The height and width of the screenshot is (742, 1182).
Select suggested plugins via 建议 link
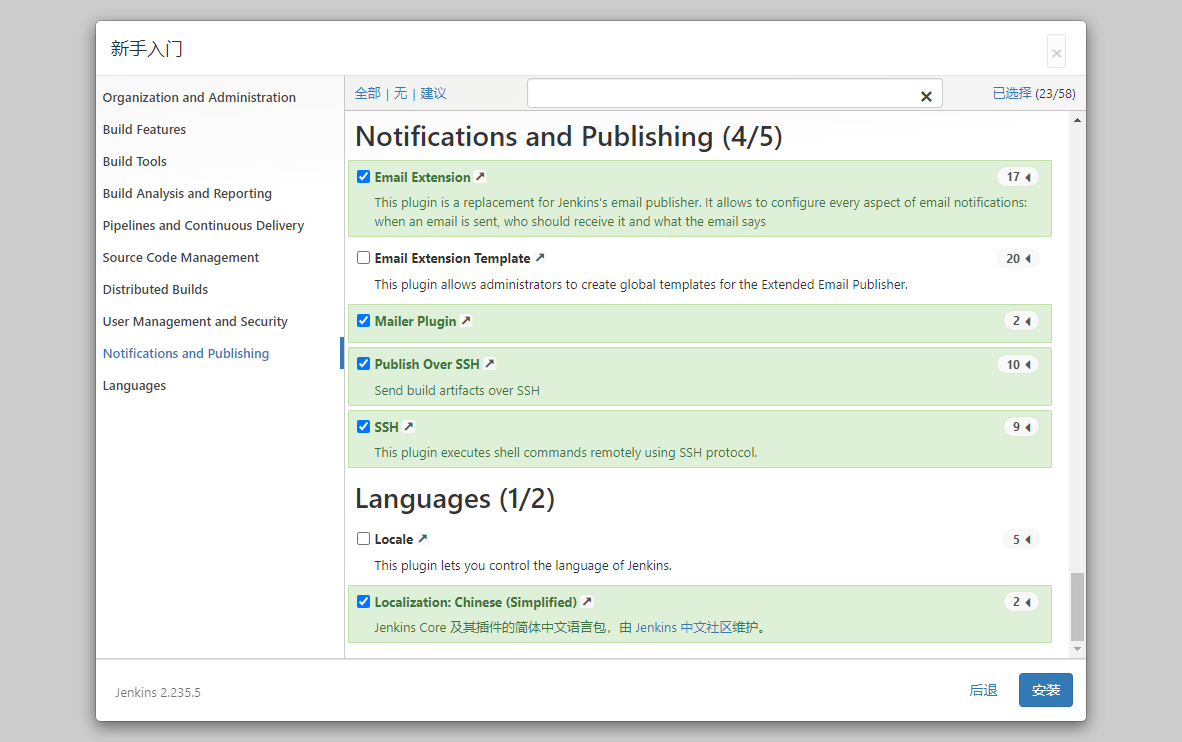(x=433, y=93)
